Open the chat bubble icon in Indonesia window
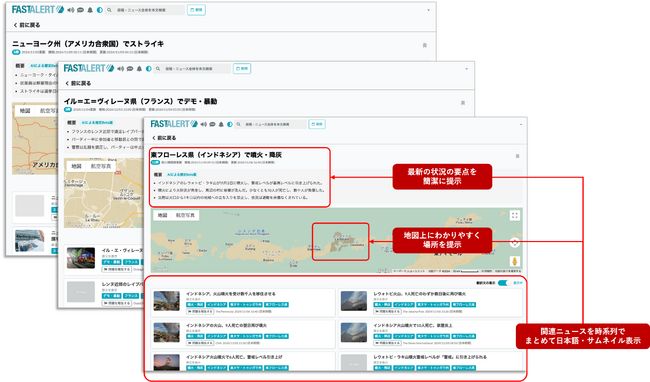 [212, 124]
